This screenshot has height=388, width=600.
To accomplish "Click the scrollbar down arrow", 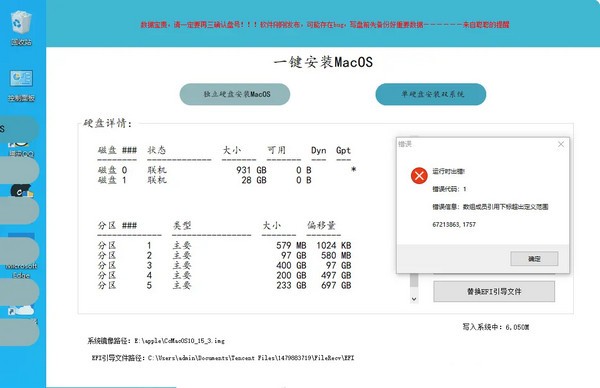I will tap(414, 299).
